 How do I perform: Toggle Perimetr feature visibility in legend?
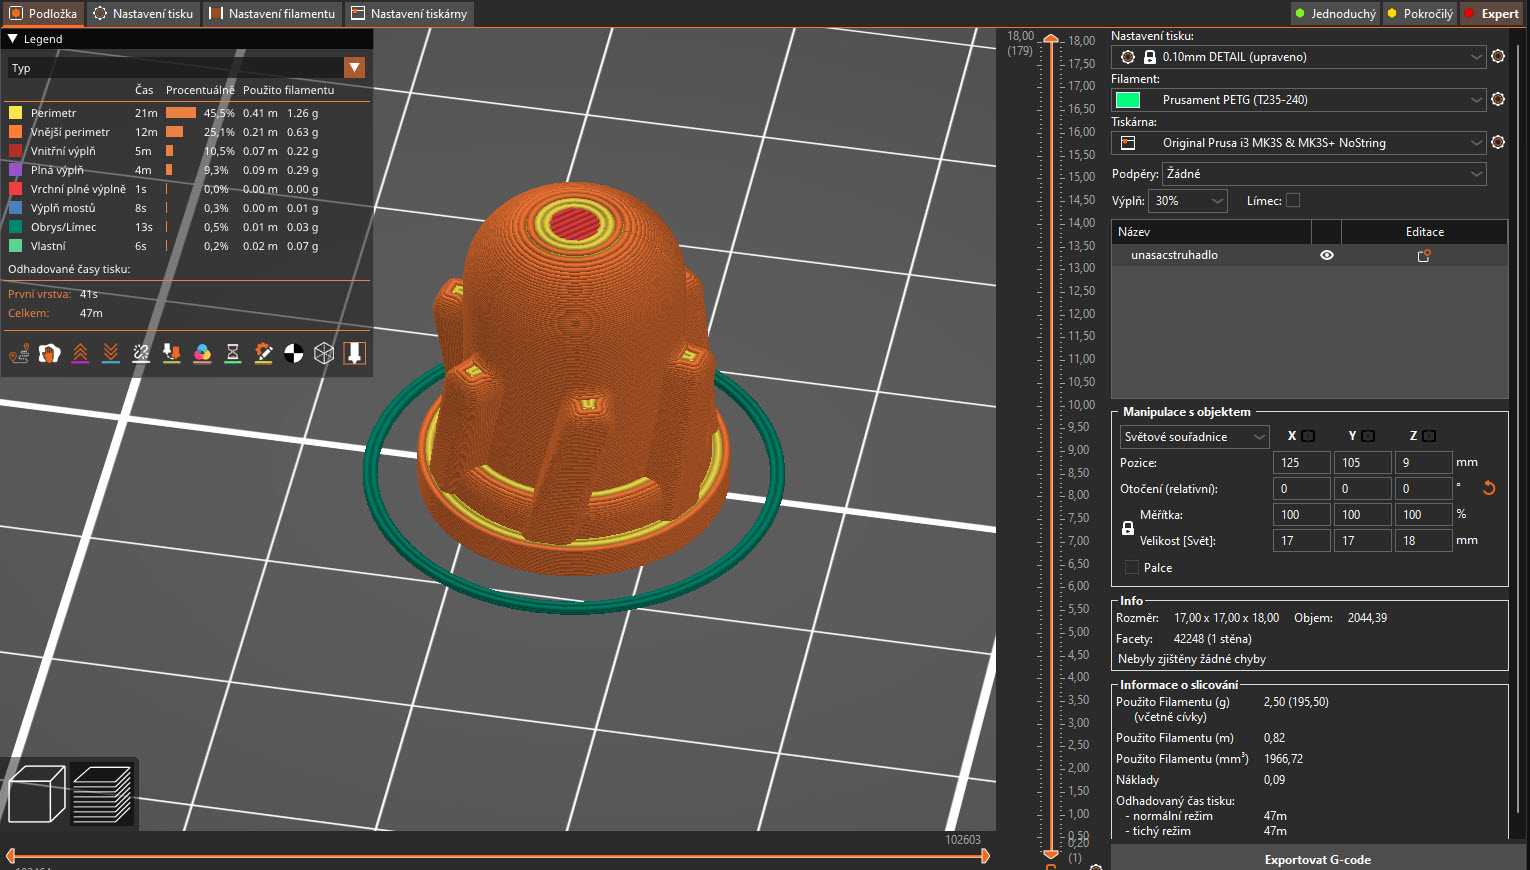188,113
